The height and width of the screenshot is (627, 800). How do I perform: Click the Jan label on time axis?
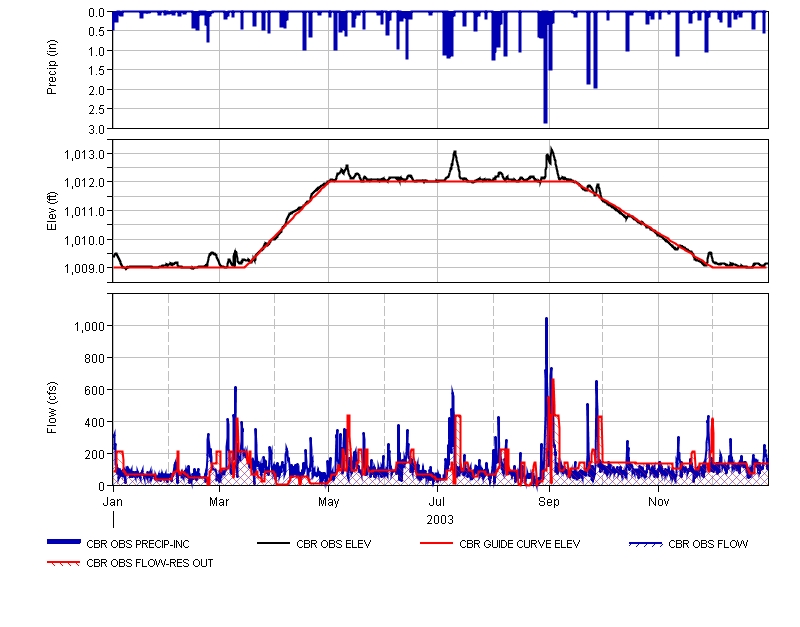(113, 501)
